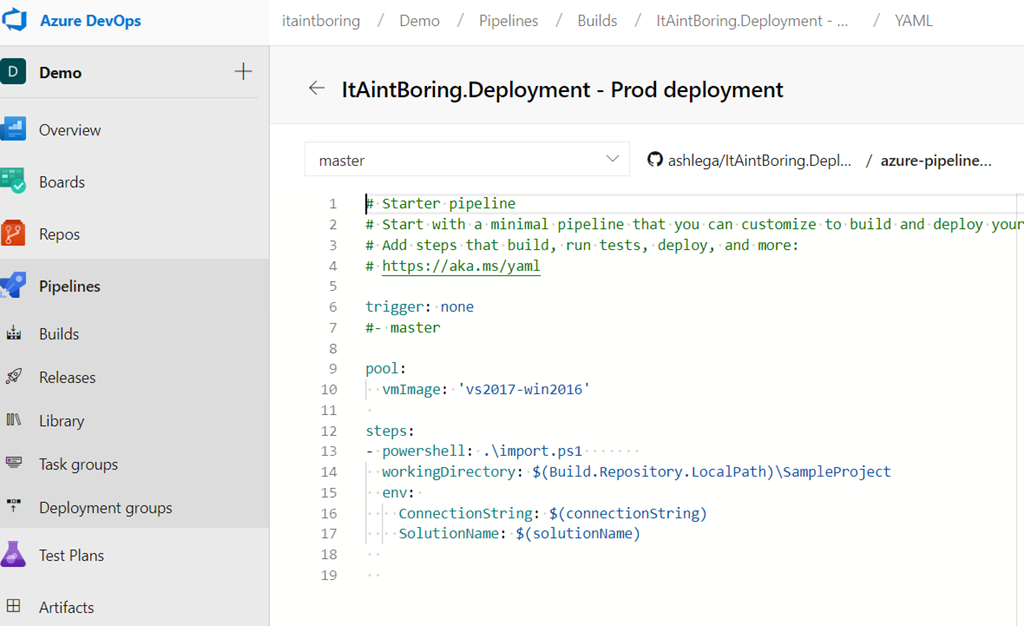
Task: Click the Library books icon
Action: point(14,420)
